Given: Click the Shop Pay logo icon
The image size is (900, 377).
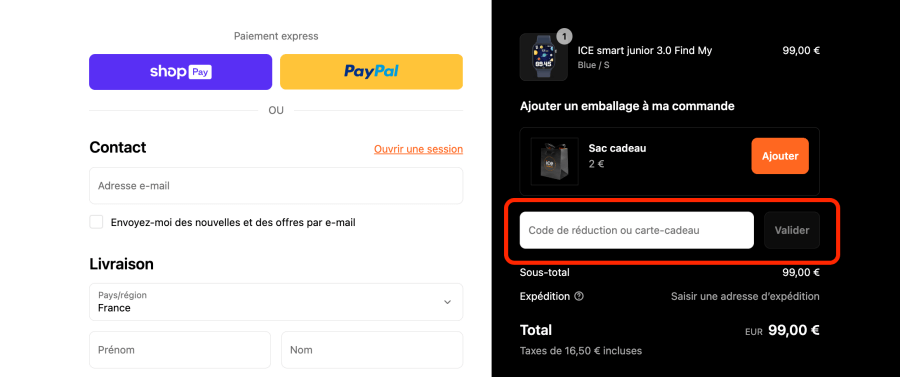Looking at the screenshot, I should click(x=181, y=72).
